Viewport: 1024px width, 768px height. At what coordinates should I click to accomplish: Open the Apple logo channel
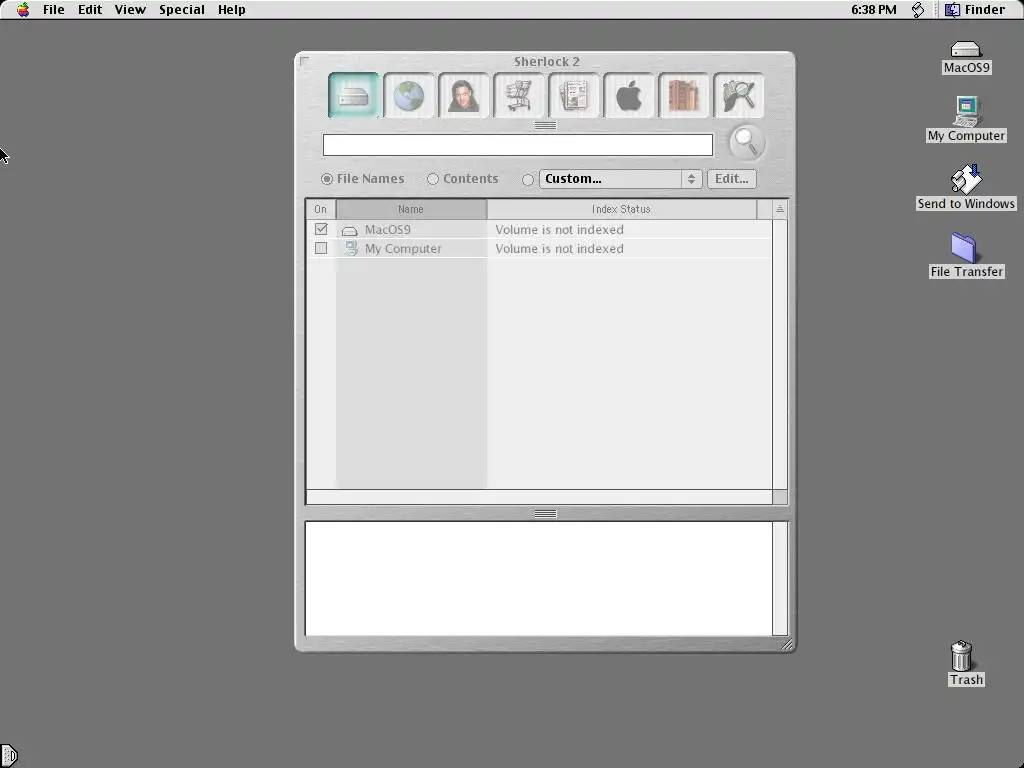(629, 95)
